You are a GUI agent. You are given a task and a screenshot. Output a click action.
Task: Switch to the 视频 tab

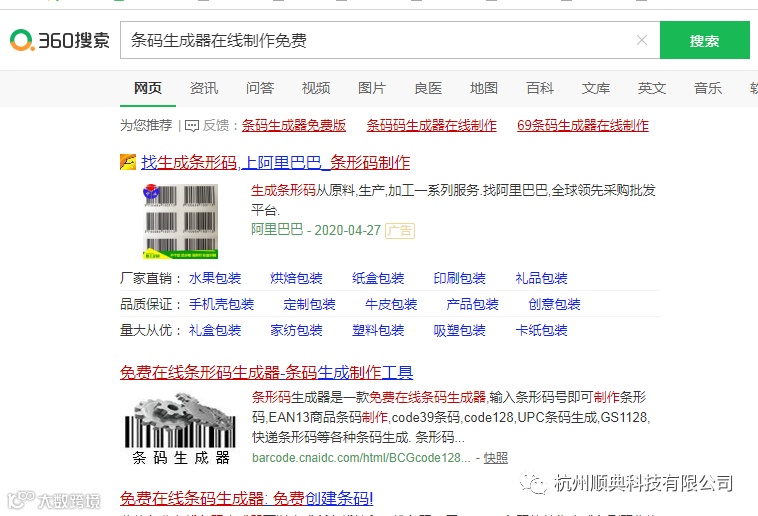coord(316,88)
